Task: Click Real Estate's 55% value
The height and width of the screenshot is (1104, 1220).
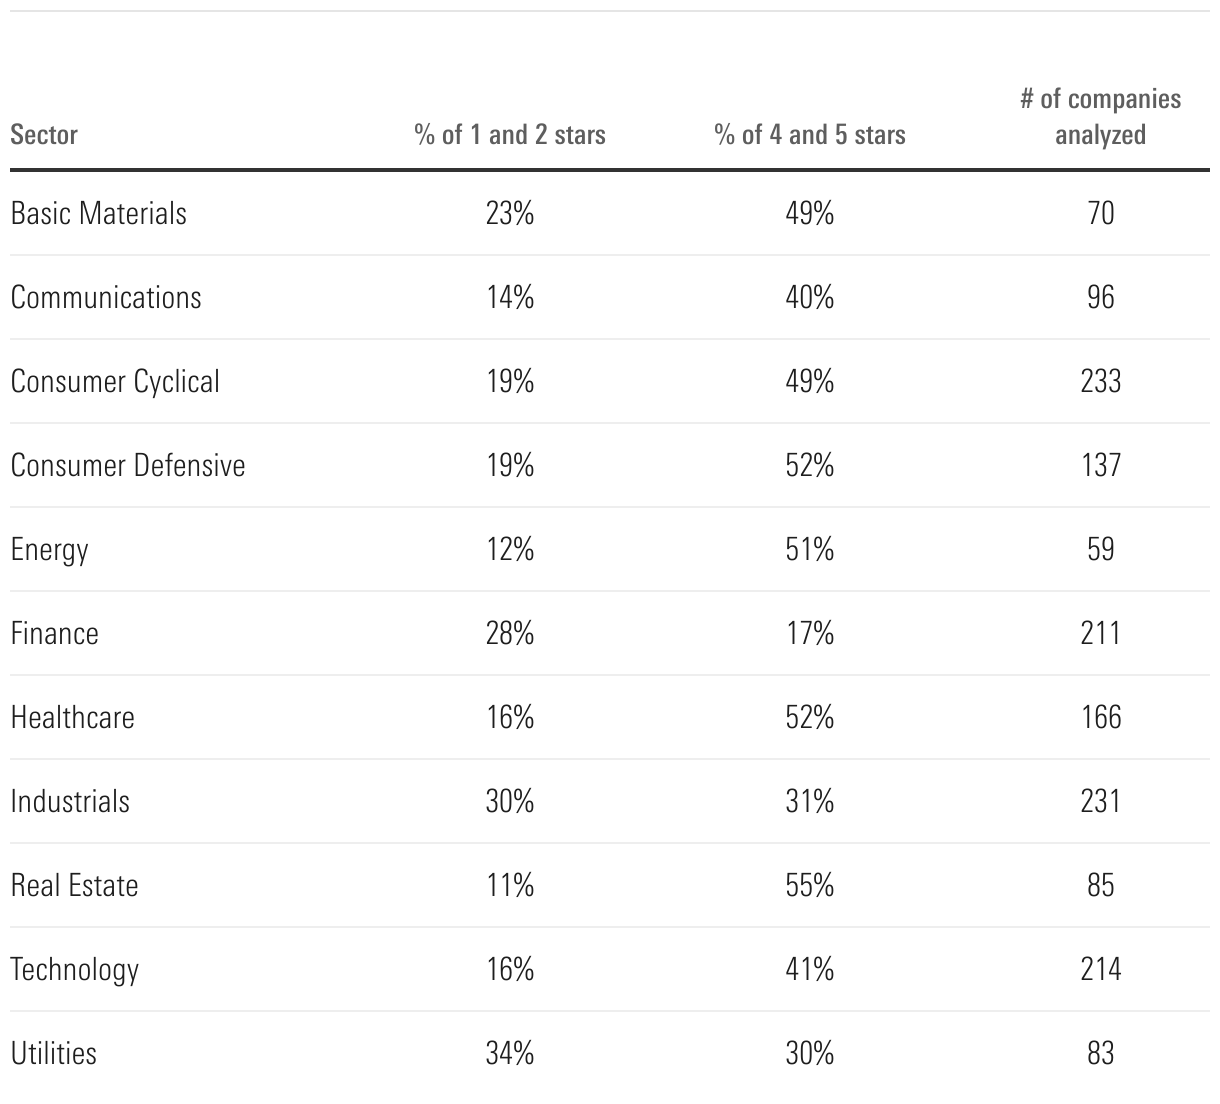Action: [x=810, y=885]
